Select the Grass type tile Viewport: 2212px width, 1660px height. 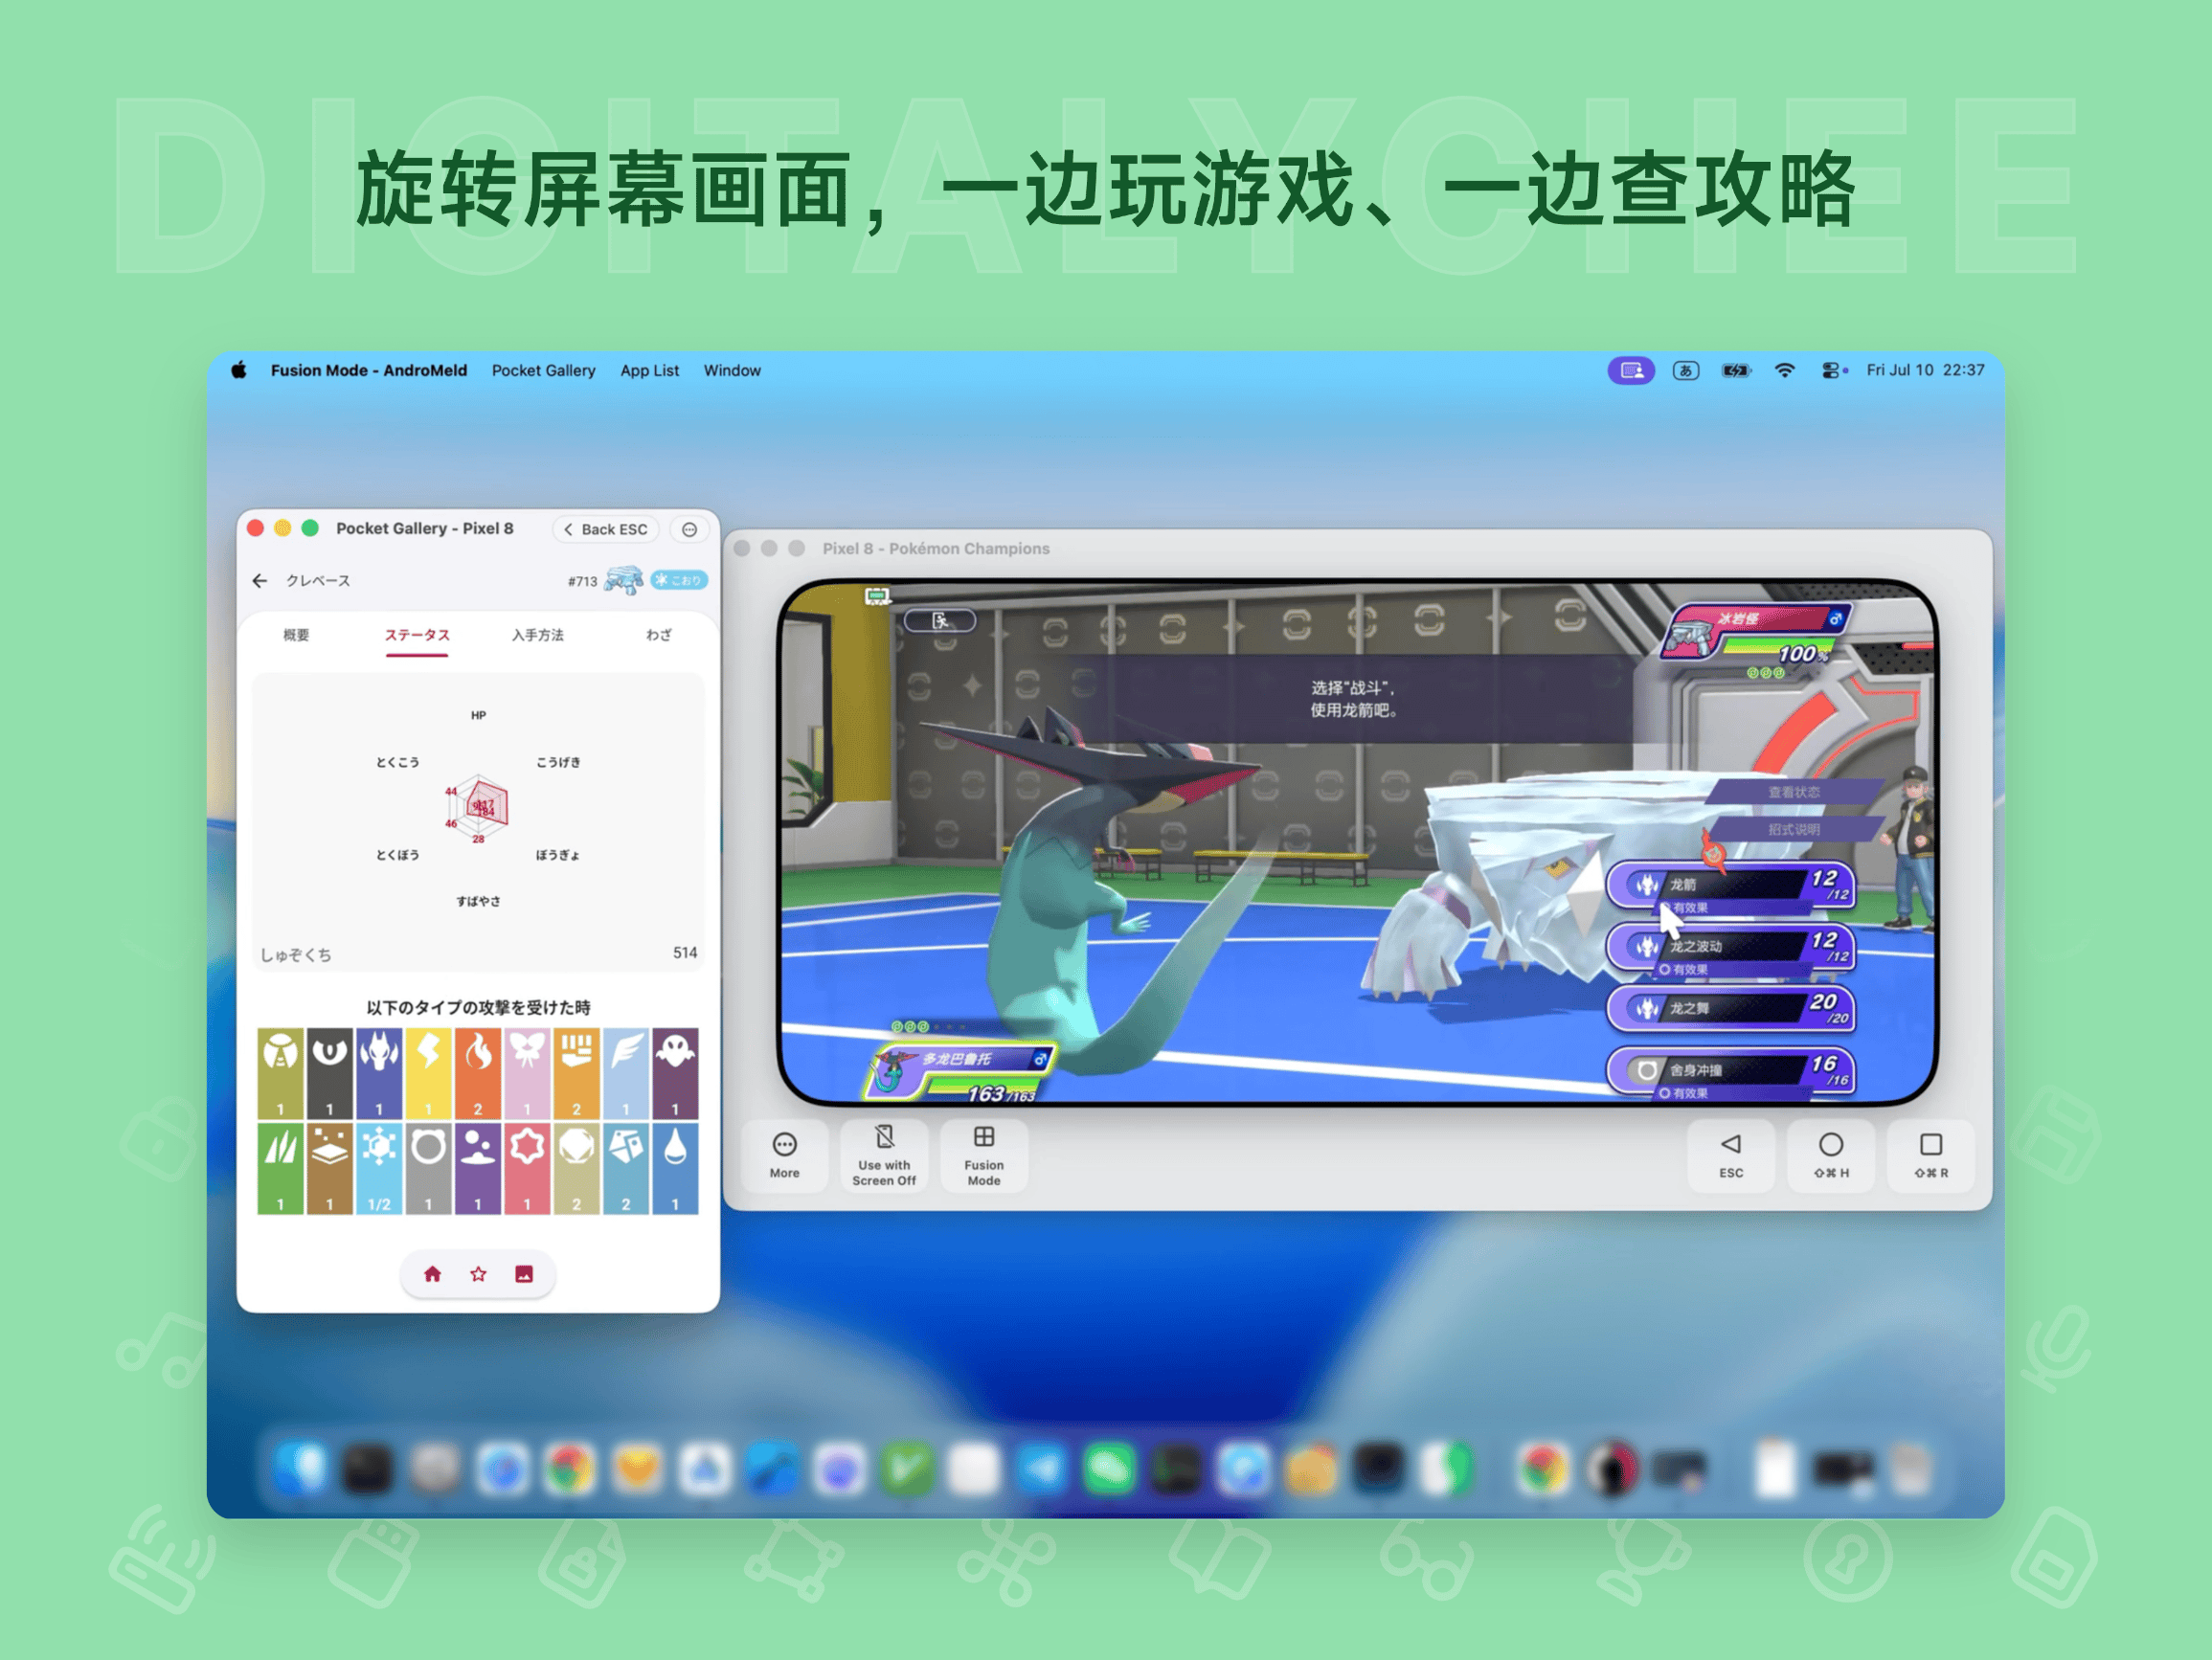[280, 1169]
